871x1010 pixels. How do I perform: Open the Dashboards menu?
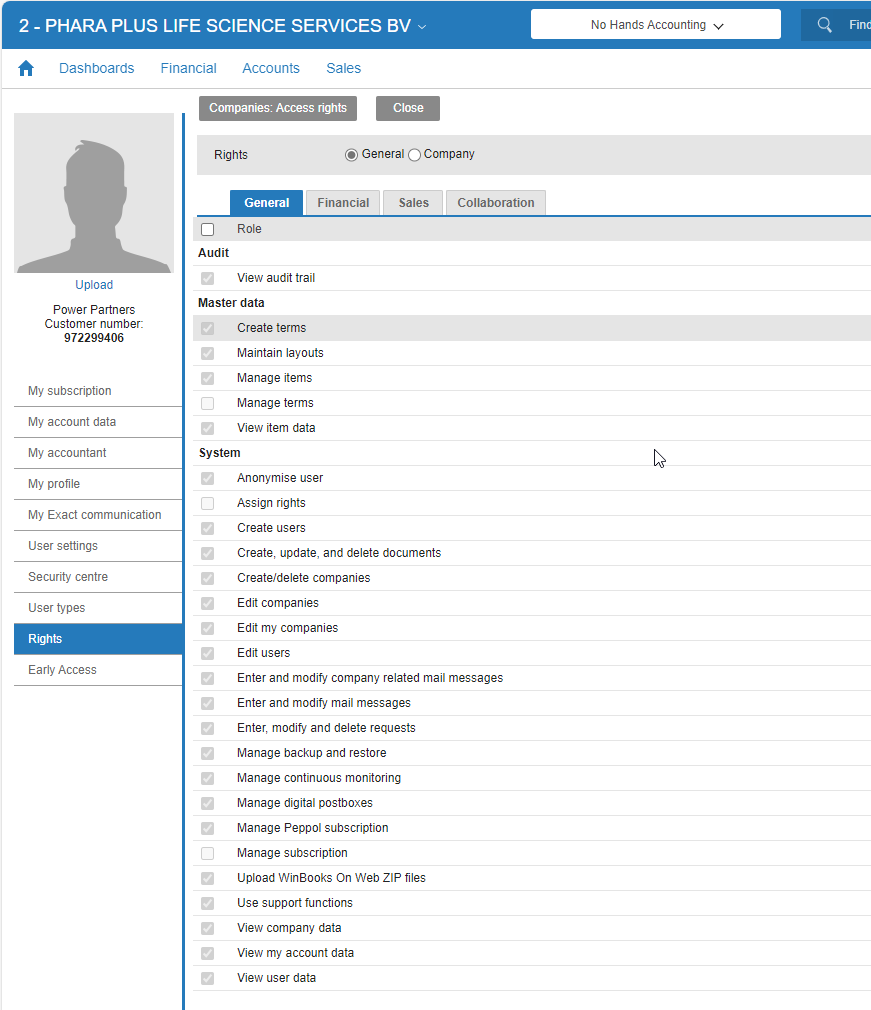point(97,68)
